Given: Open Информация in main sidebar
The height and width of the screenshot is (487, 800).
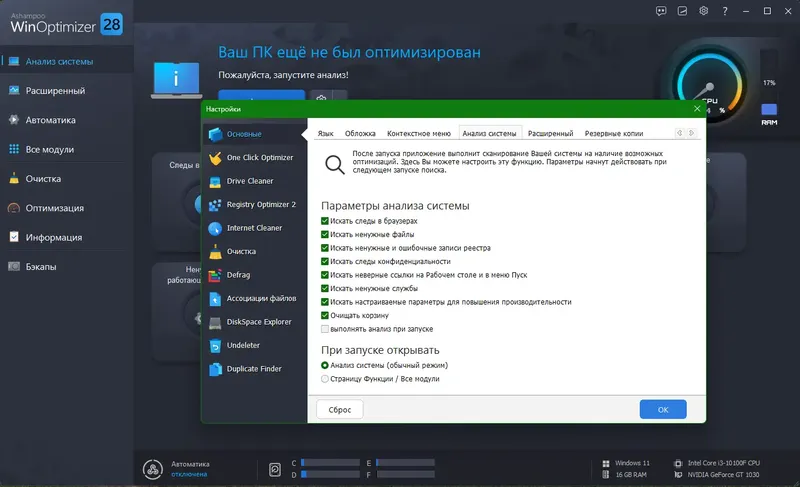Looking at the screenshot, I should point(54,238).
